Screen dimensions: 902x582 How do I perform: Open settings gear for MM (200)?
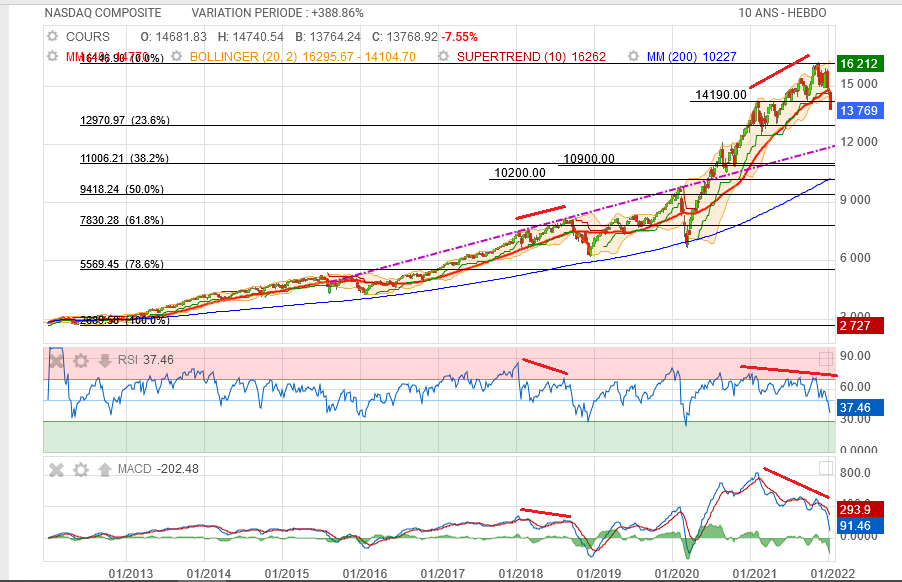pos(633,56)
